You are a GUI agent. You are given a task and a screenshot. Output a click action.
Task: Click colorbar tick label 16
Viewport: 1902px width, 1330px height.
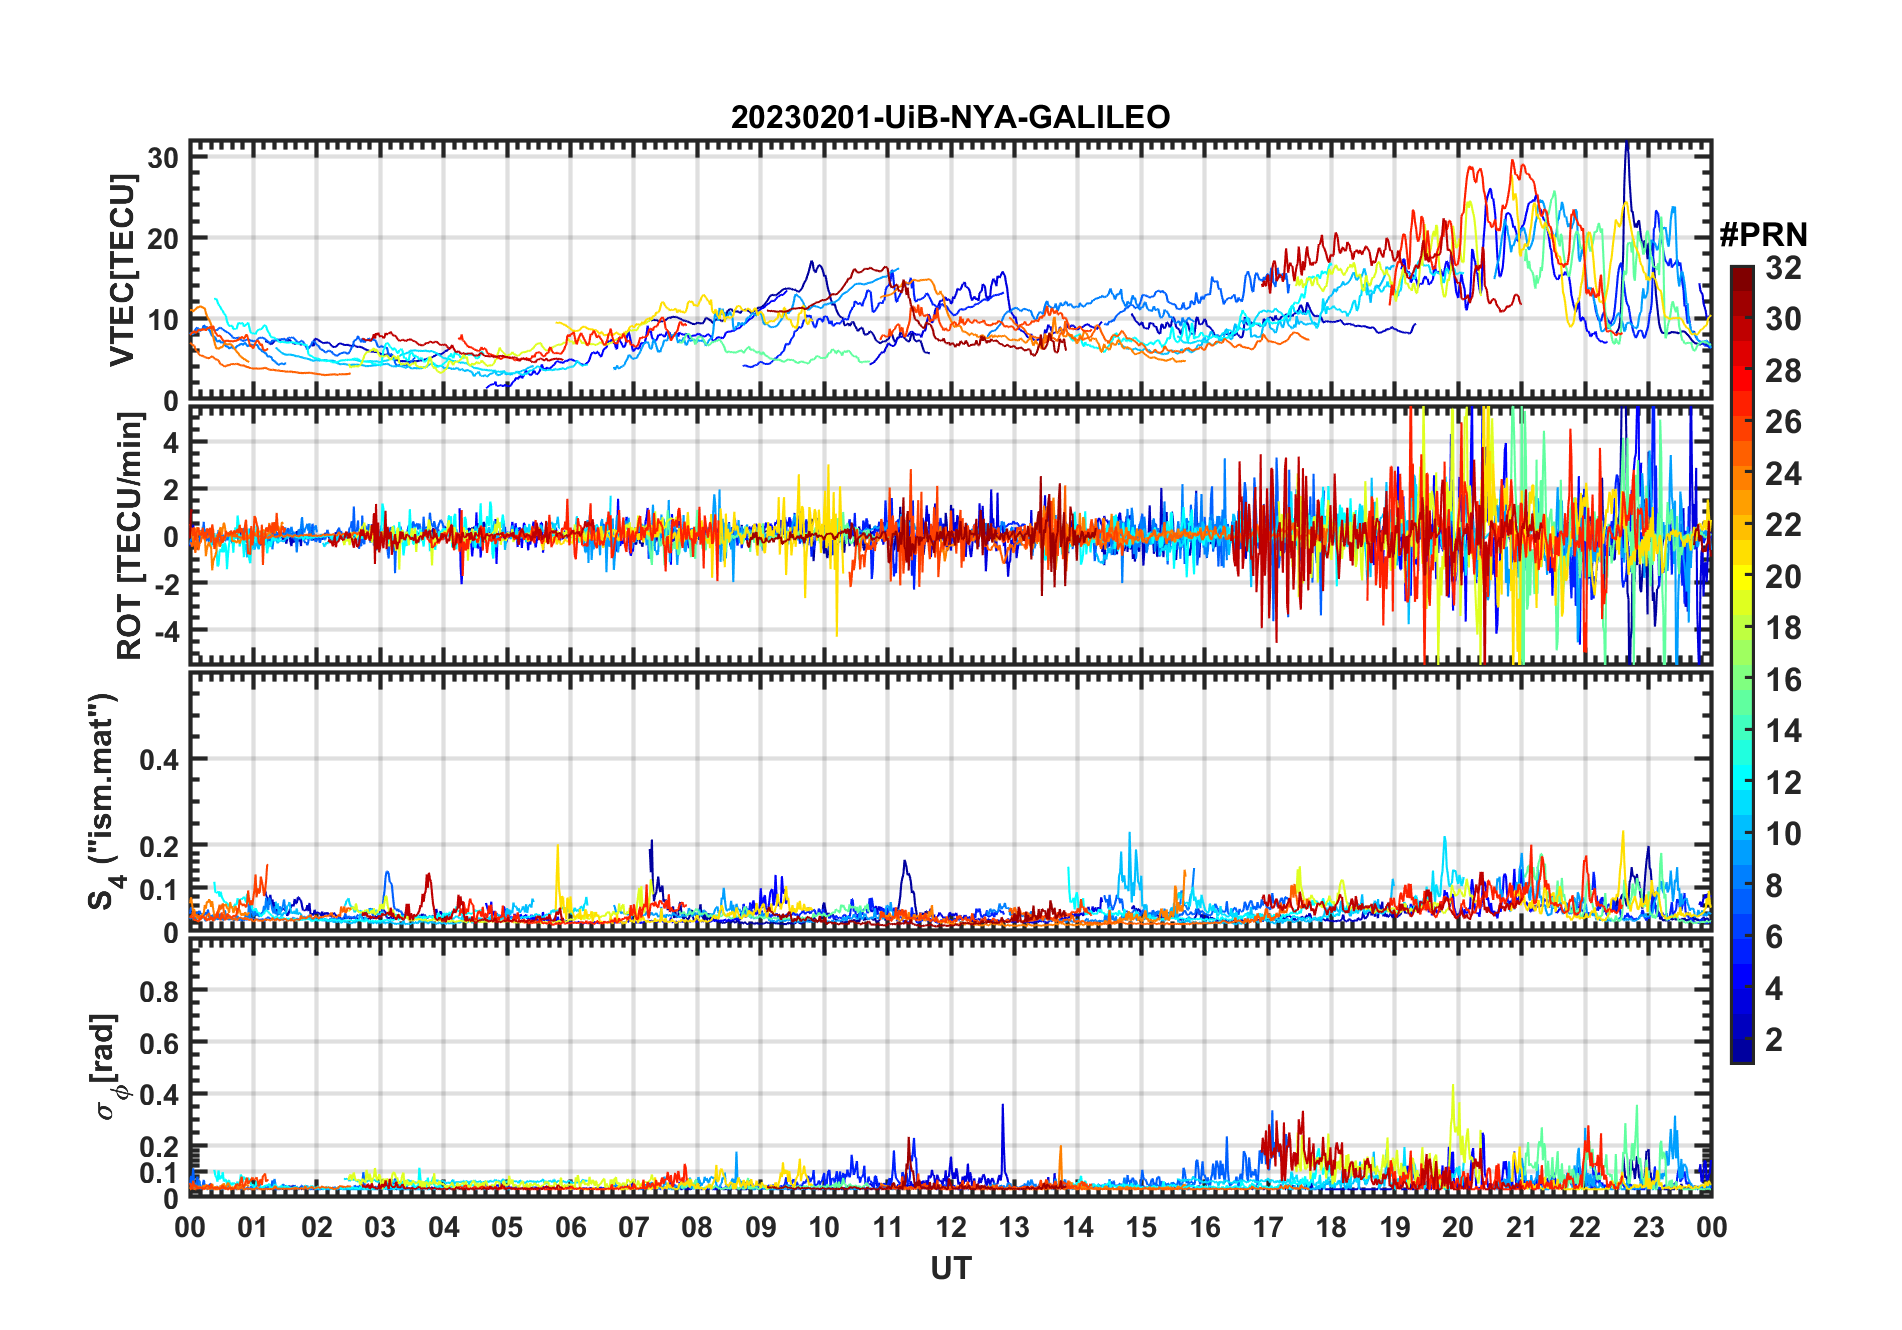[x=1783, y=679]
